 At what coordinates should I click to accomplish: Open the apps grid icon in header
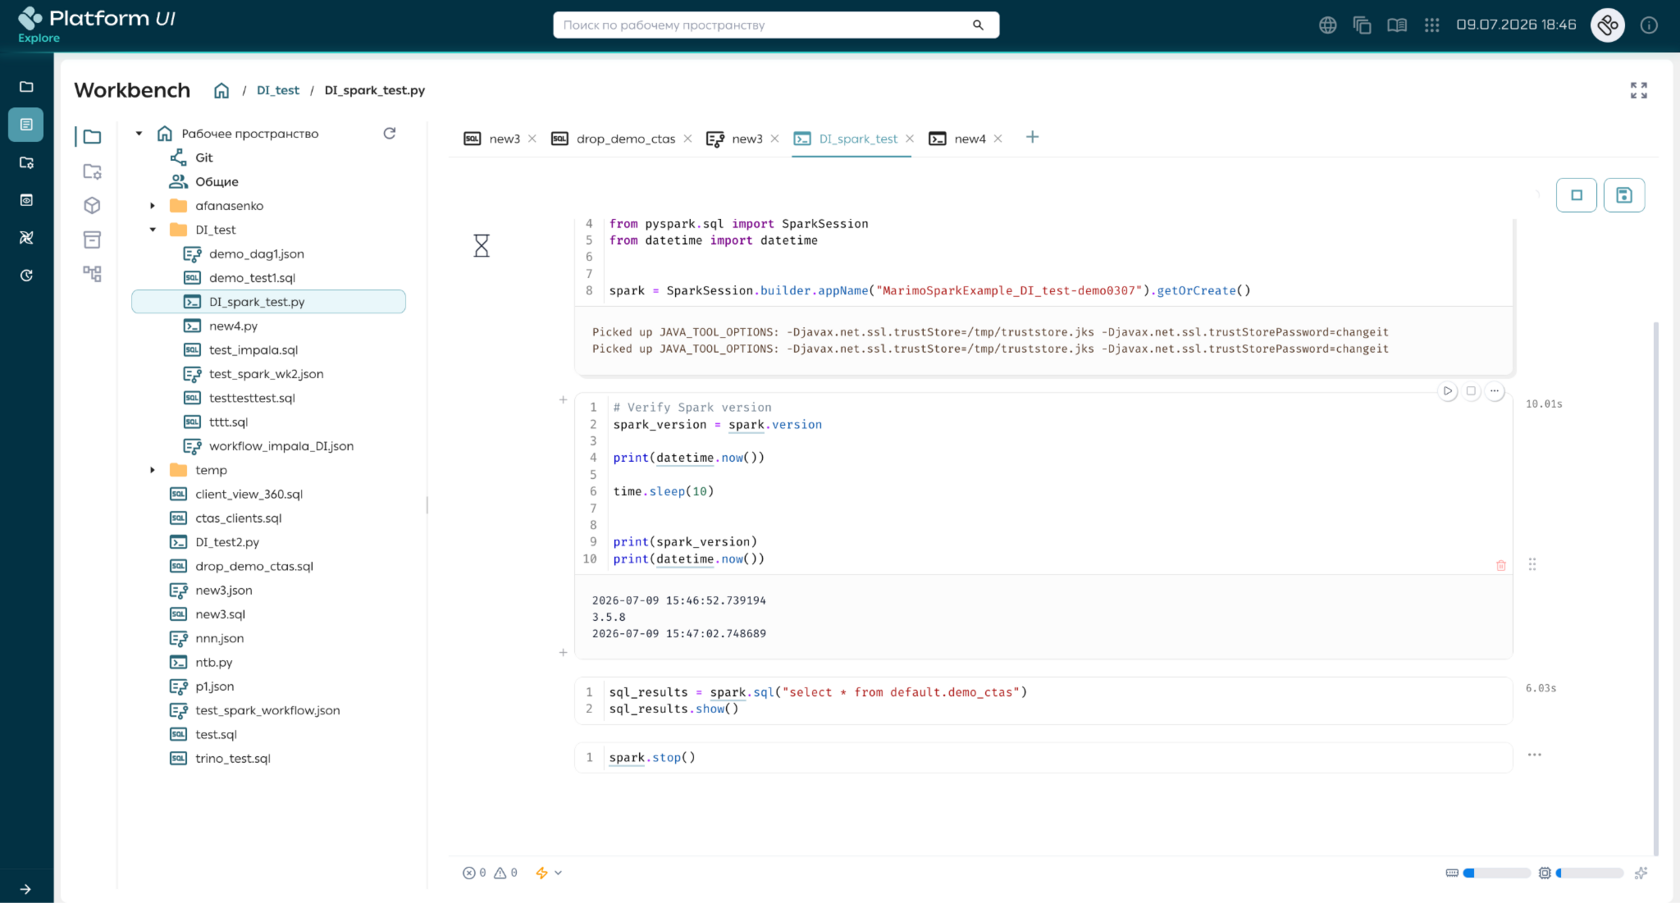click(1432, 25)
